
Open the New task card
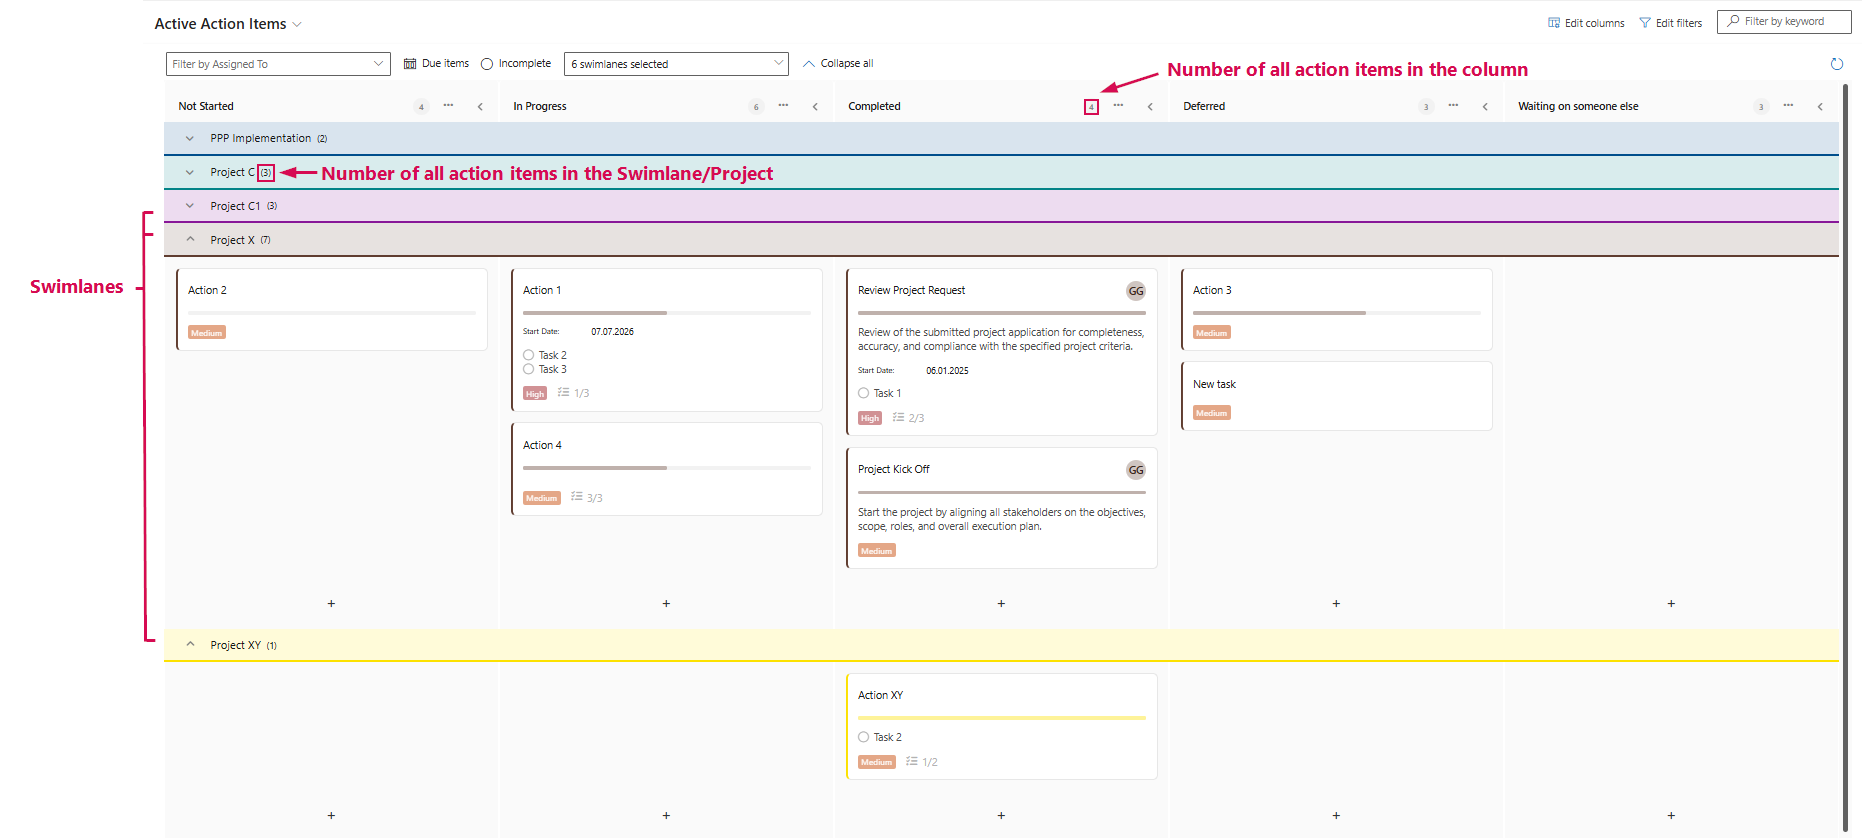click(1336, 396)
